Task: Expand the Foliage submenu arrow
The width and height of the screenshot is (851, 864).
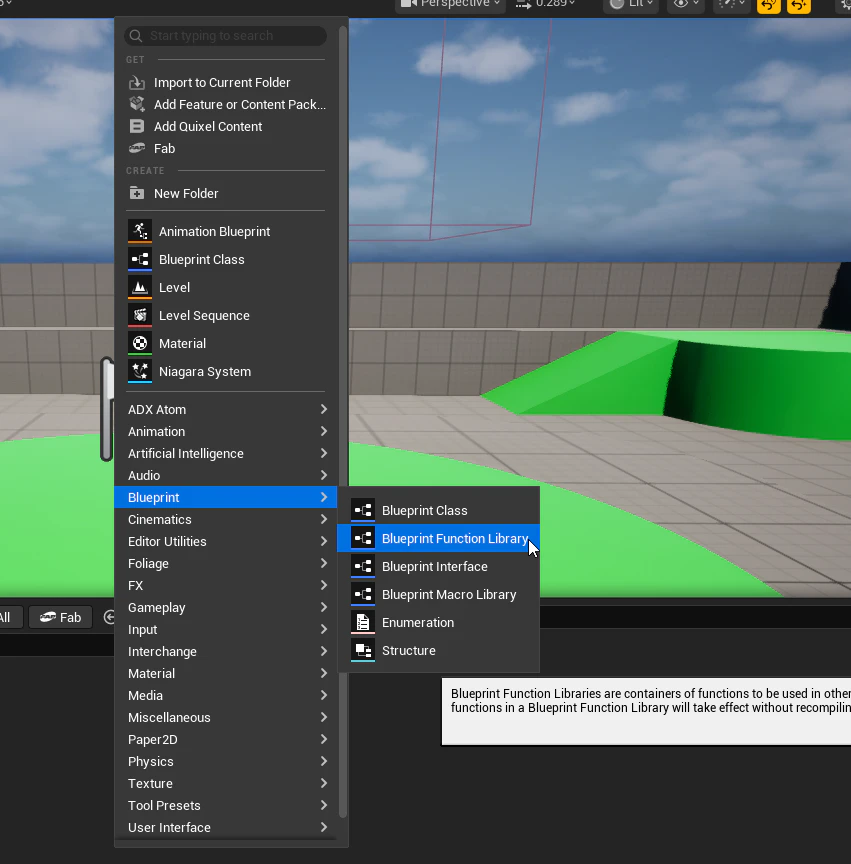Action: pos(324,564)
